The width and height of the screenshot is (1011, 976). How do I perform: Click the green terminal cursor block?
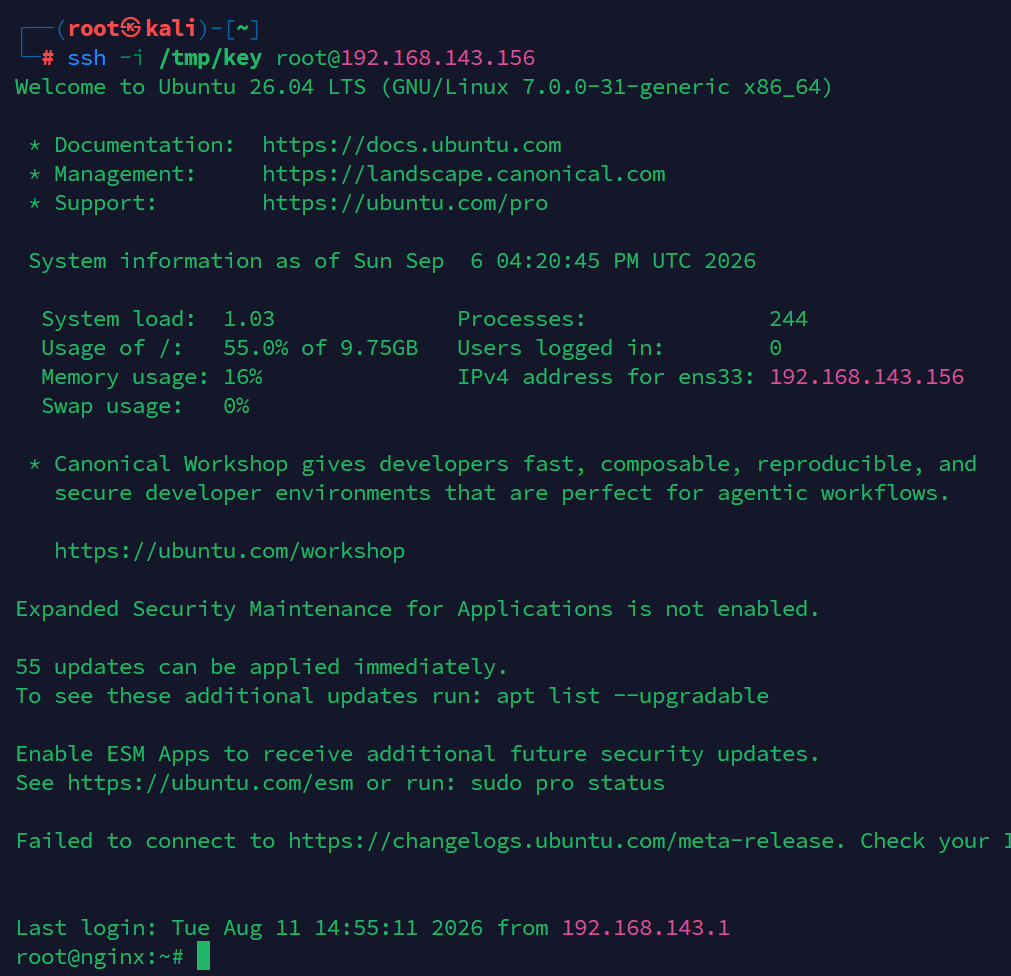[x=203, y=956]
